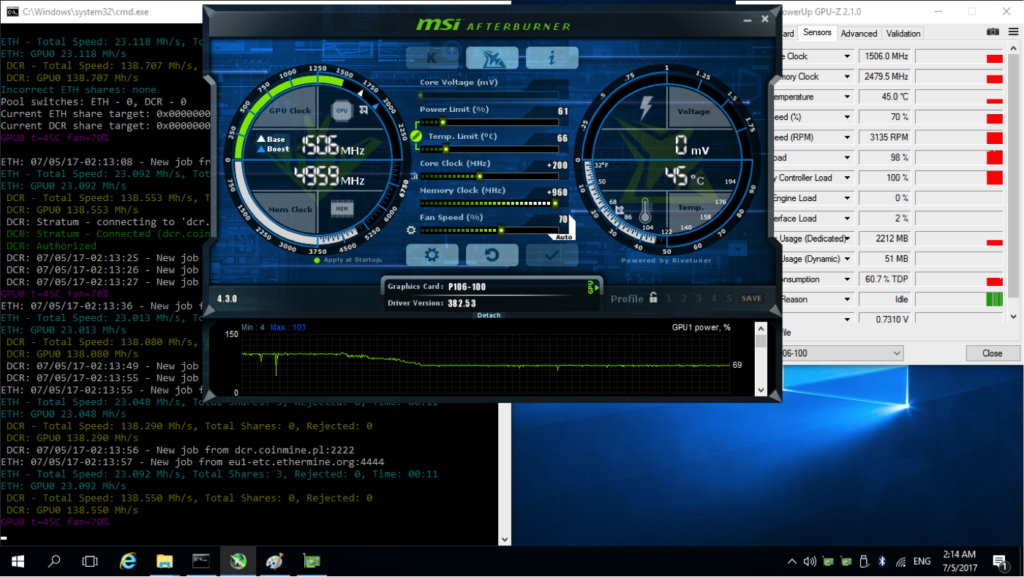Open the GPU Clock sensor dropdown in GPU-Z
The height and width of the screenshot is (577, 1024).
click(x=846, y=56)
